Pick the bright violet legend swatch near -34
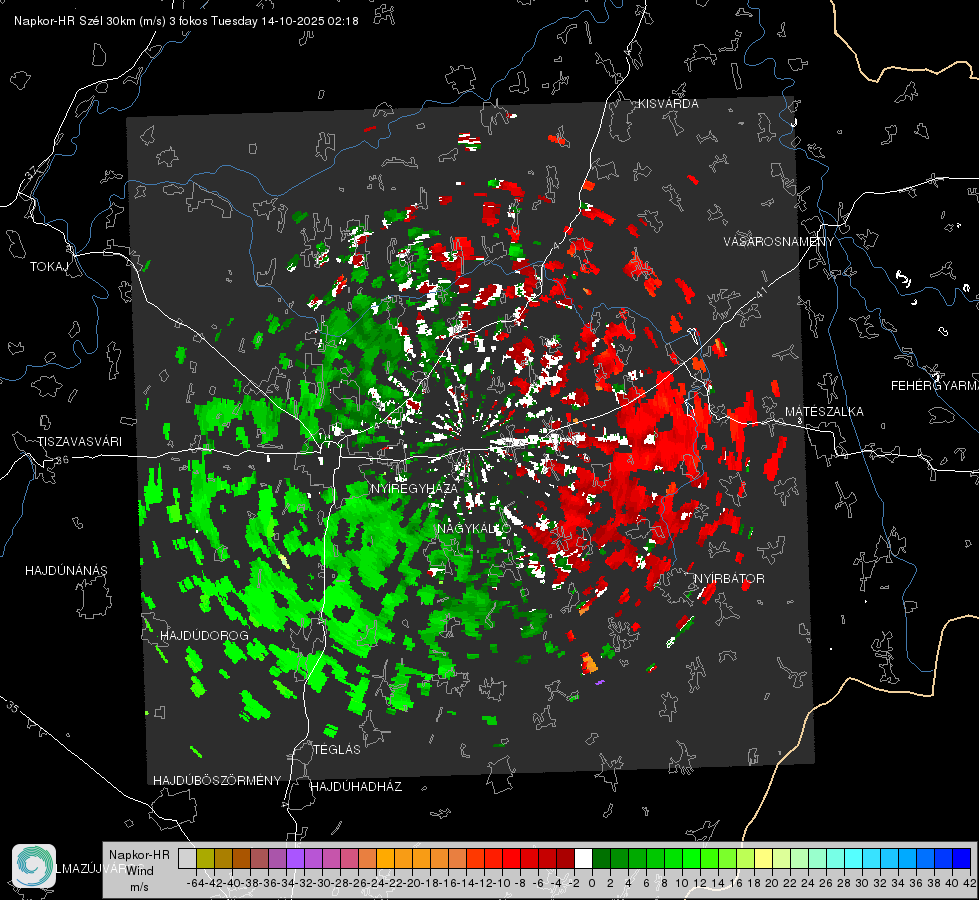979x900 pixels. pos(295,858)
